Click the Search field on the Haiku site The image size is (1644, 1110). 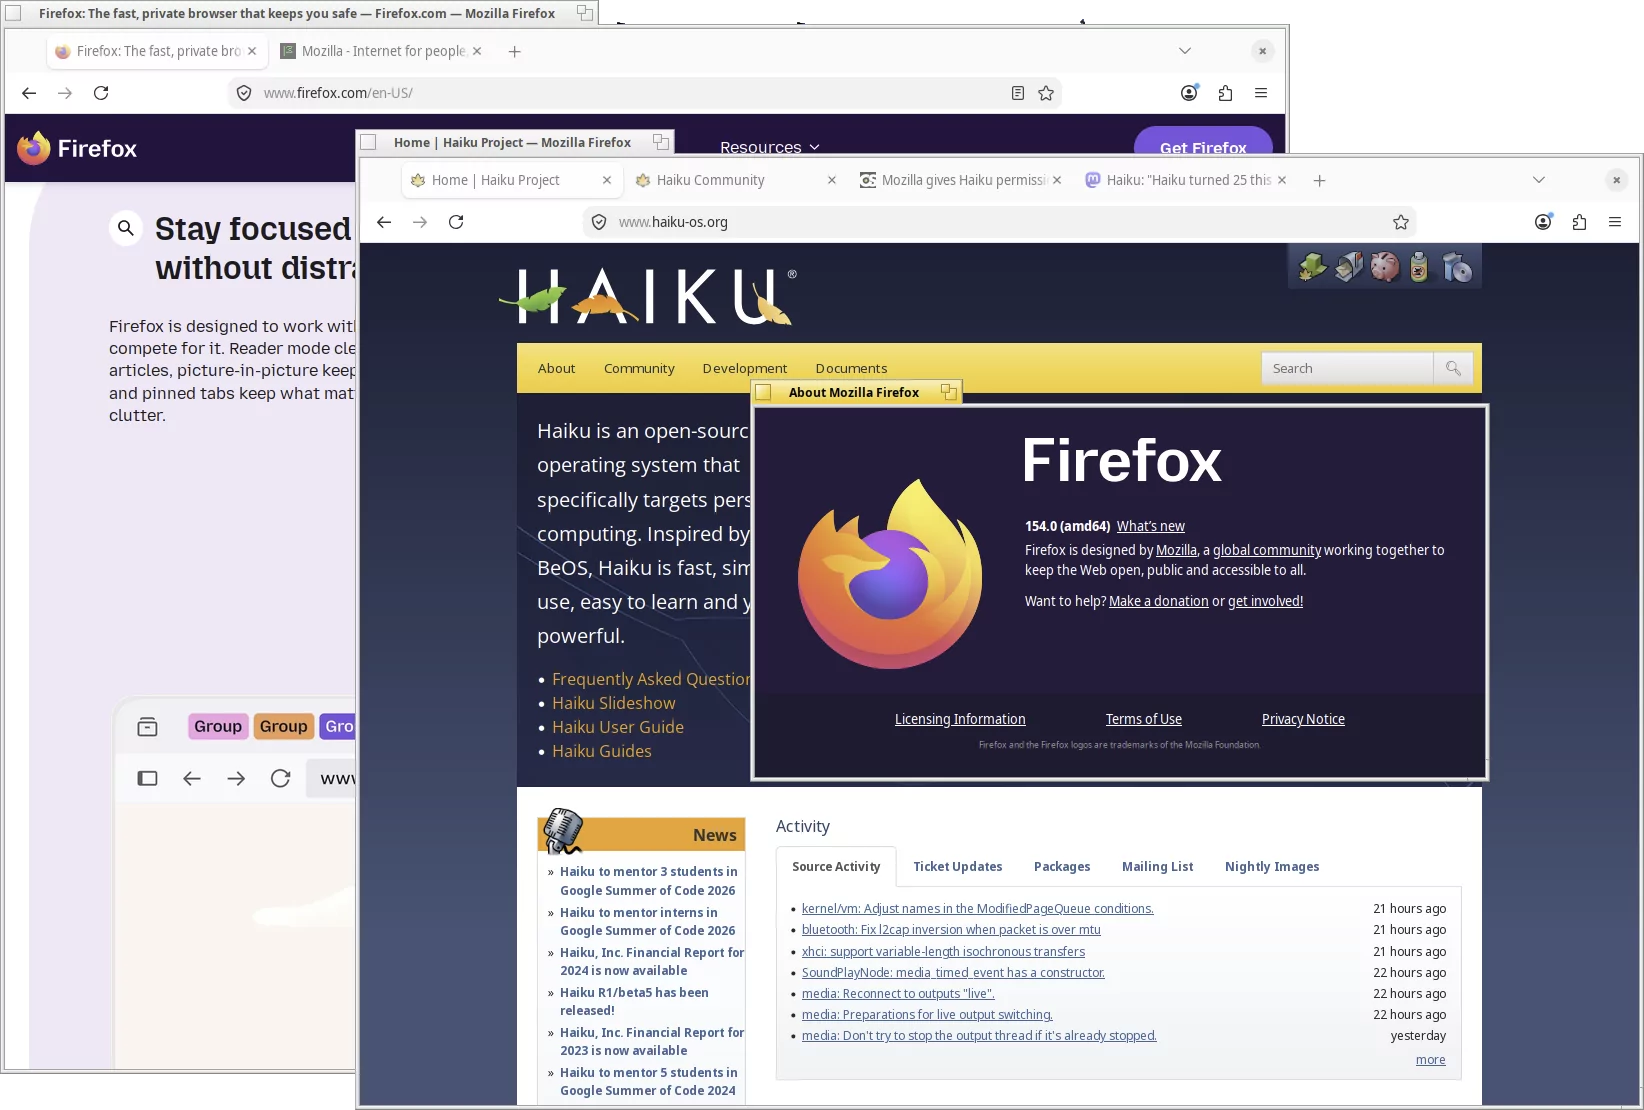click(x=1347, y=368)
